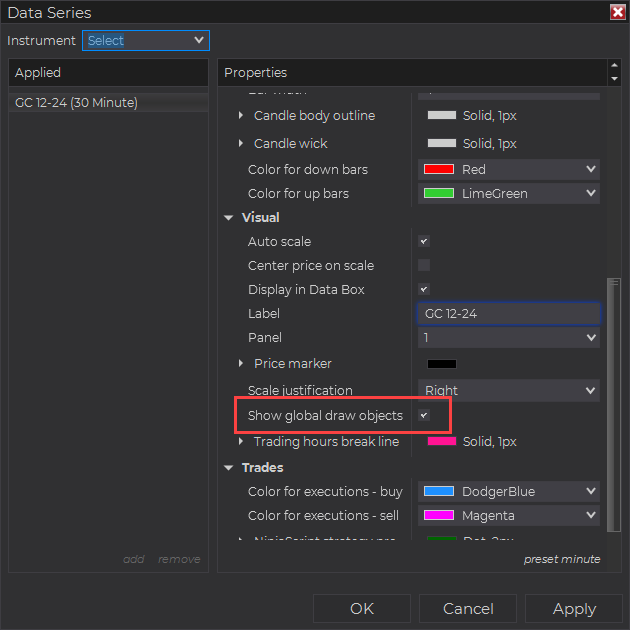Expand Candle body outline settings
The image size is (630, 630).
click(241, 116)
